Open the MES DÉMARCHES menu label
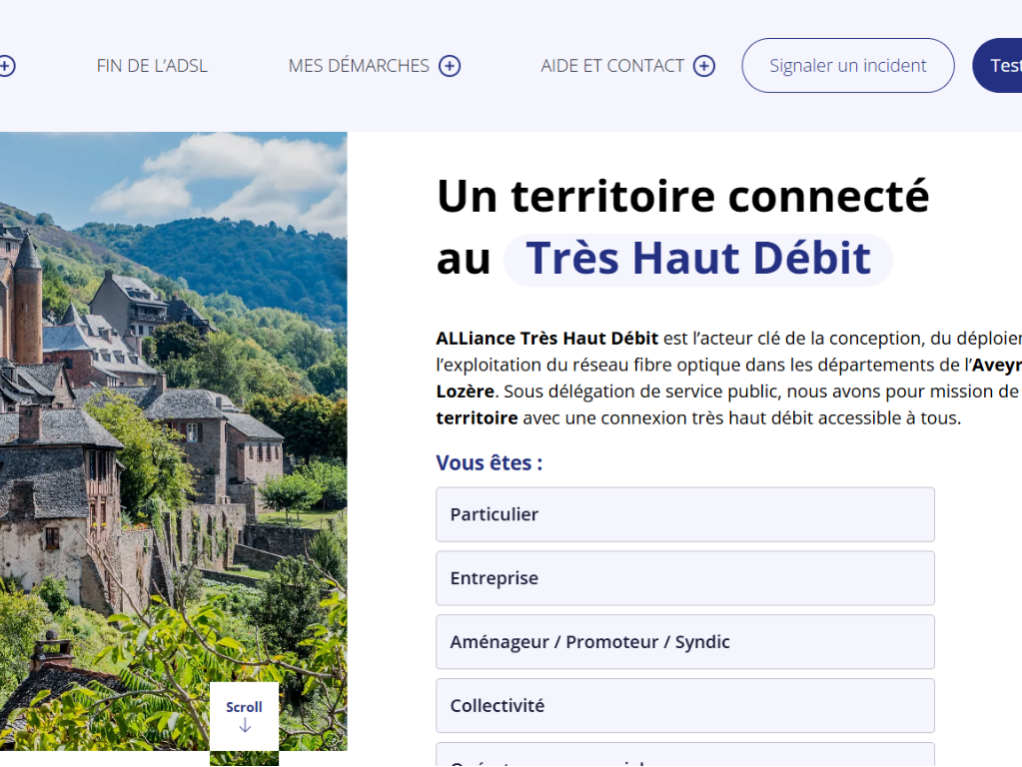This screenshot has width=1022, height=767. [x=358, y=66]
